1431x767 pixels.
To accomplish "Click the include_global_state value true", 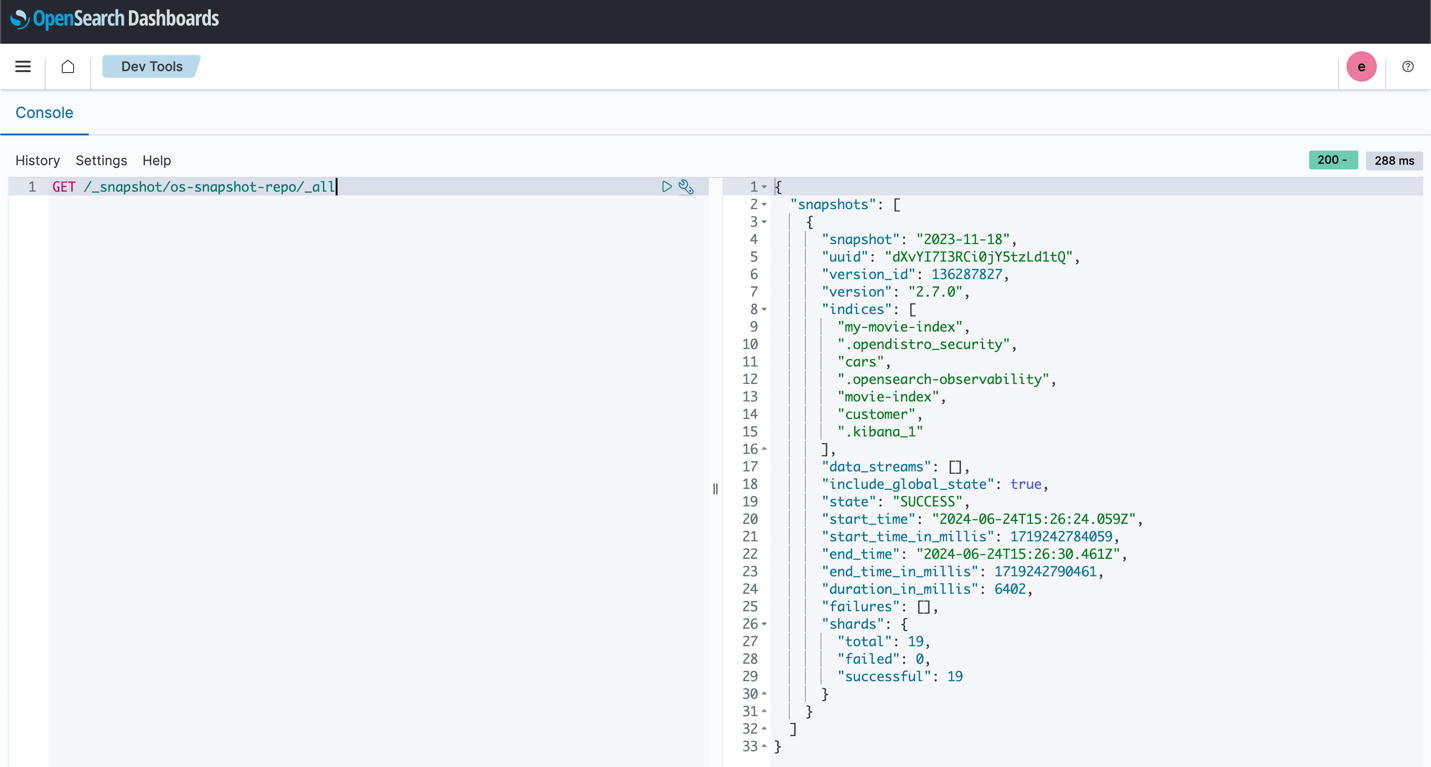I will tap(1025, 485).
